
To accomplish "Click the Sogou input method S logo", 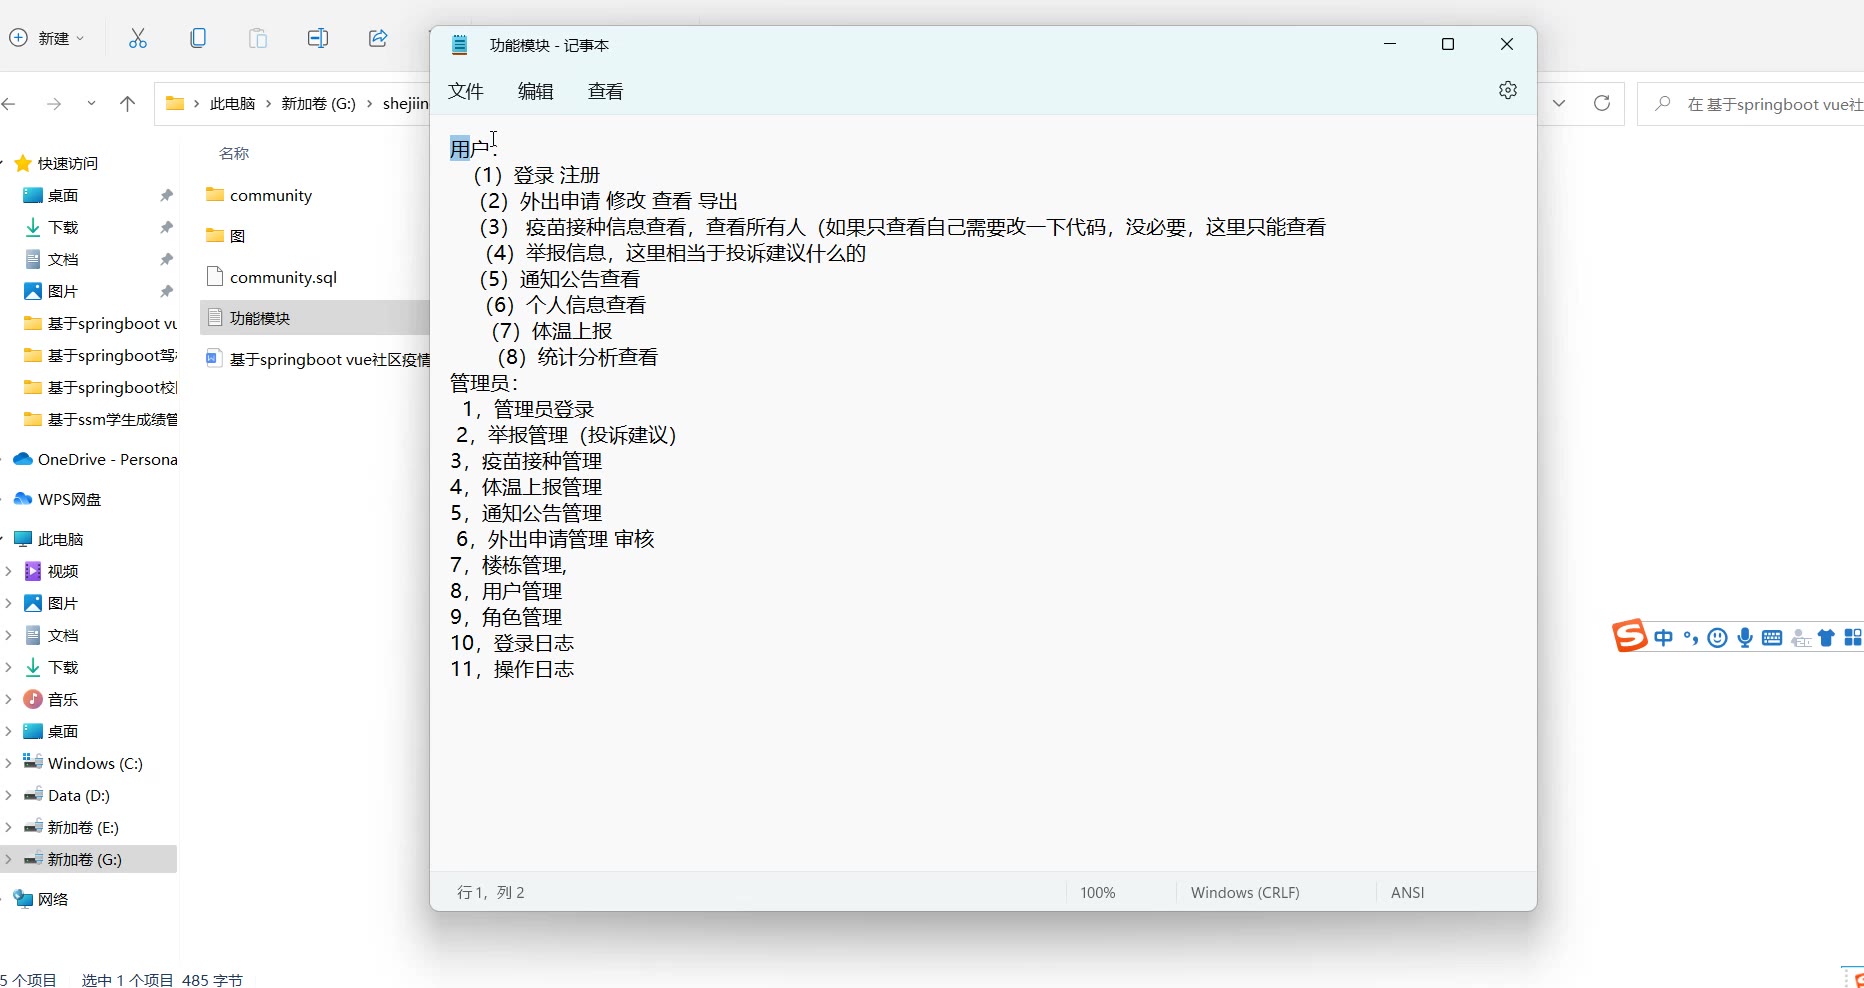I will (1629, 636).
